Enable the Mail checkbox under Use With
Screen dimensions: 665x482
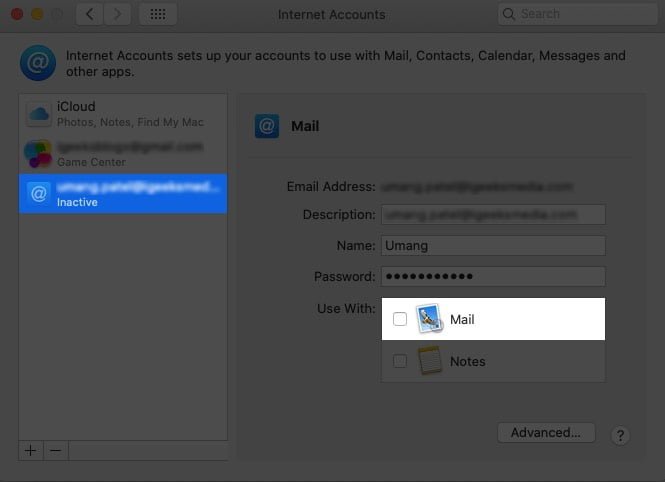point(400,319)
